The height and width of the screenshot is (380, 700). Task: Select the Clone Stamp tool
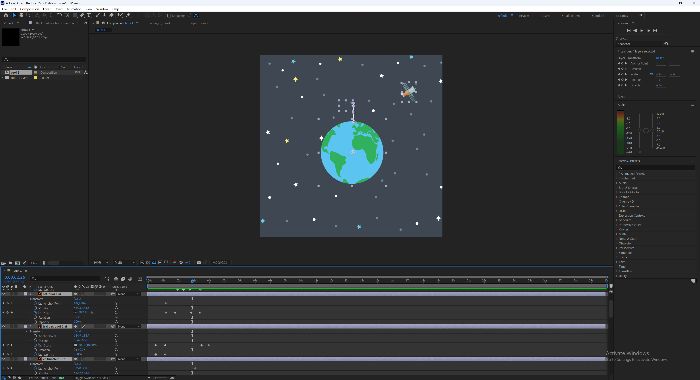[x=104, y=15]
